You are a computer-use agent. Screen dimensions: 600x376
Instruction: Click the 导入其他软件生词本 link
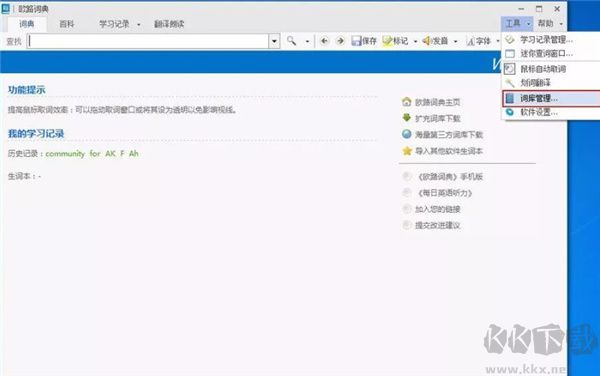point(448,151)
